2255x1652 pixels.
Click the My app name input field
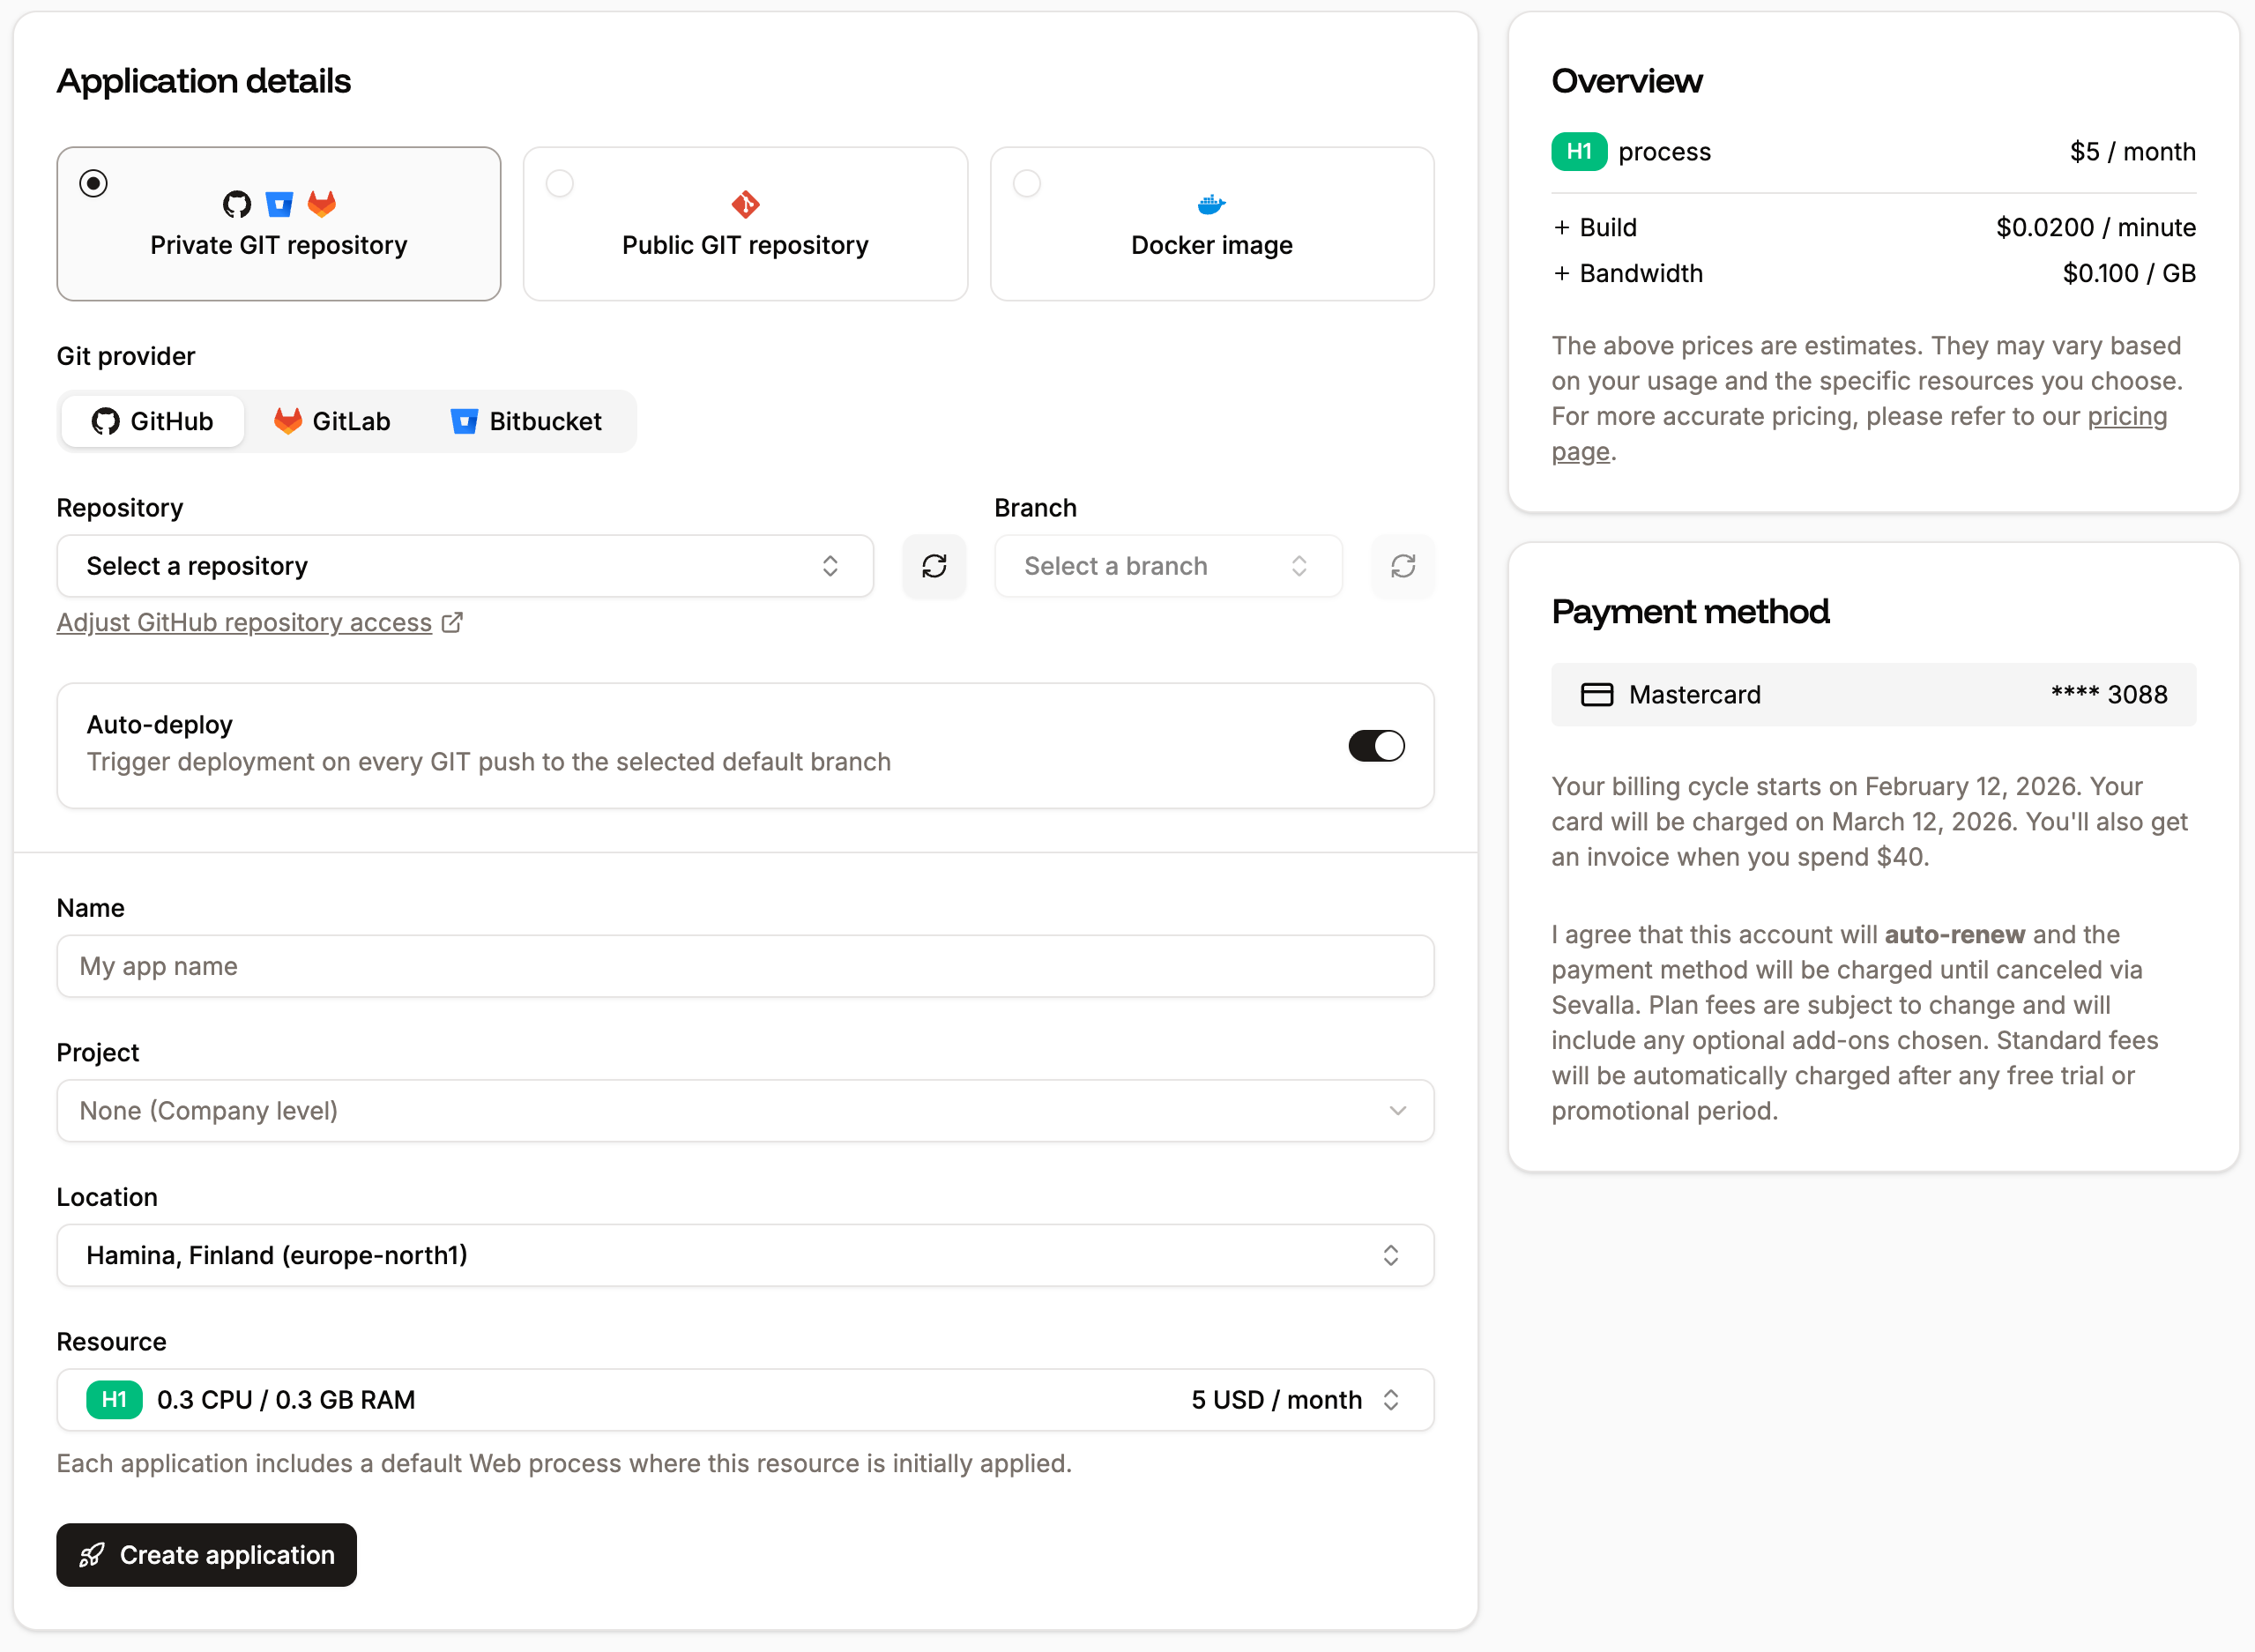click(745, 966)
